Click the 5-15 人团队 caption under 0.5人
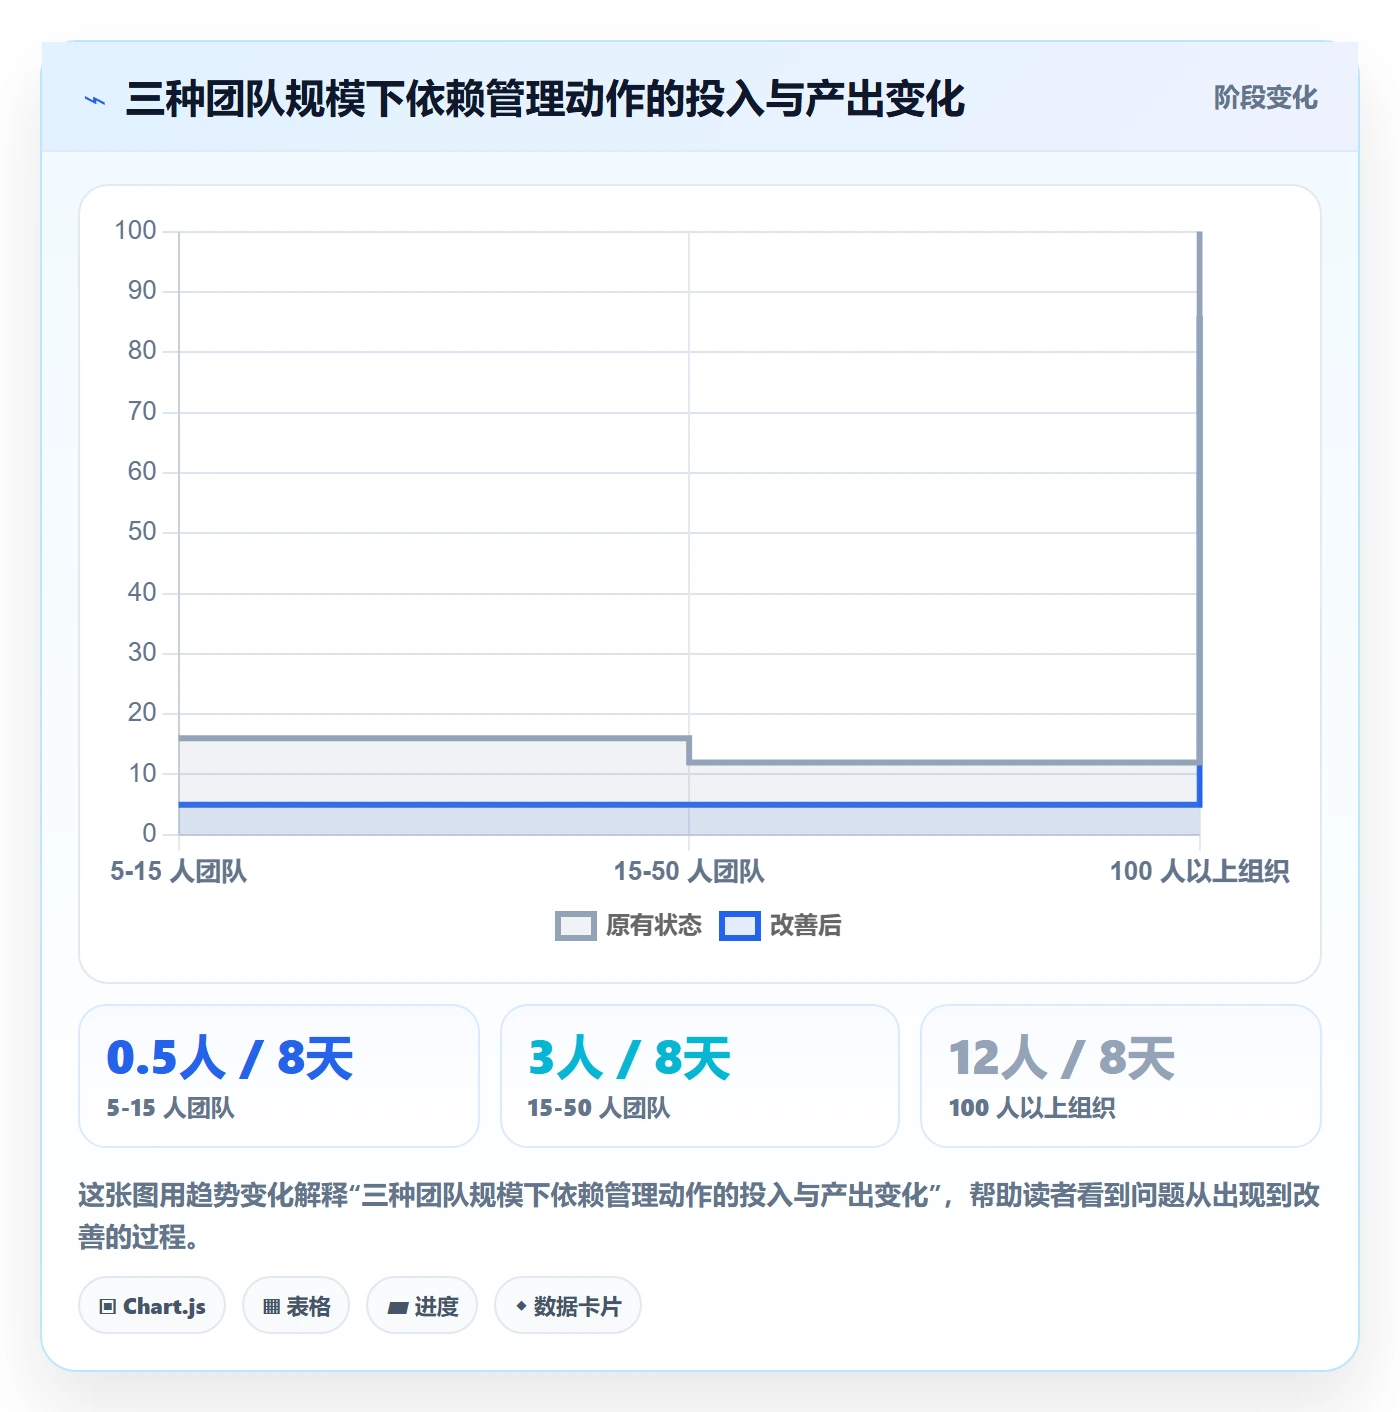 (171, 1108)
